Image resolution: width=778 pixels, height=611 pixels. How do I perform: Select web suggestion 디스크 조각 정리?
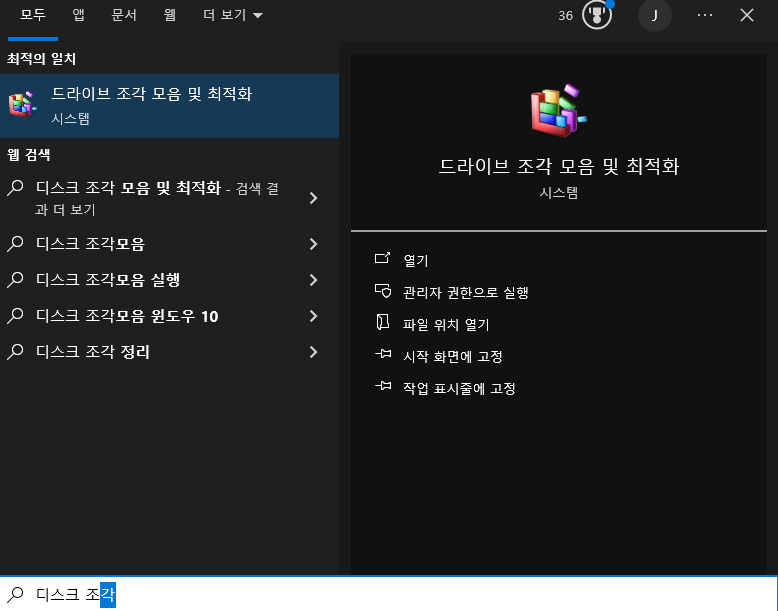(169, 352)
